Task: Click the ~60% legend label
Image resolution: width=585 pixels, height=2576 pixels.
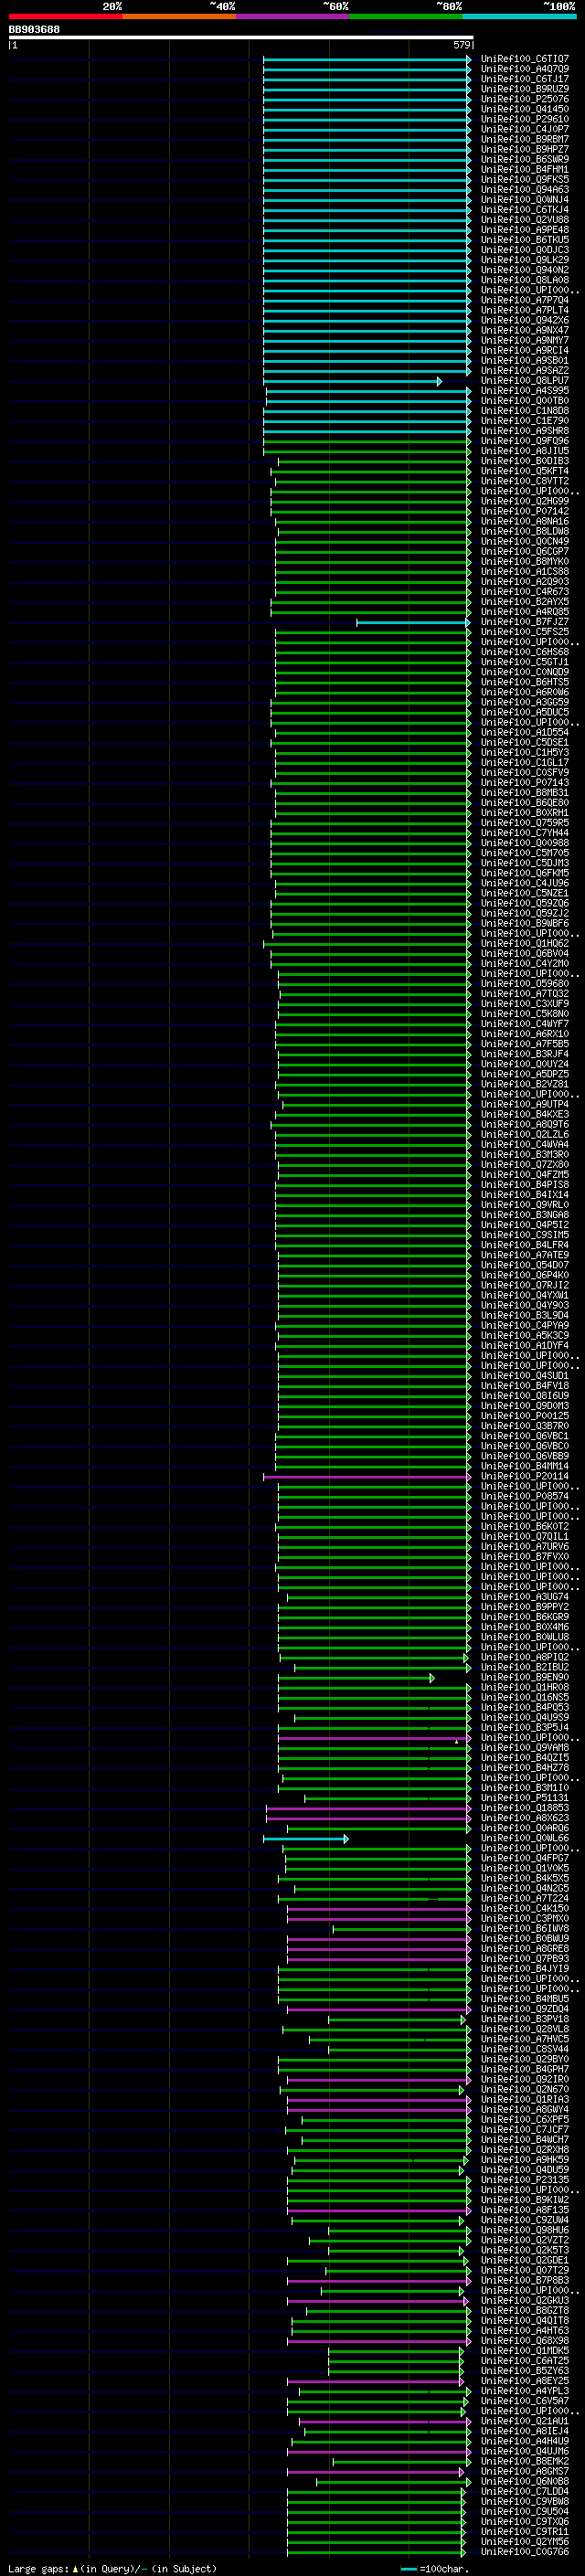Action: (335, 6)
